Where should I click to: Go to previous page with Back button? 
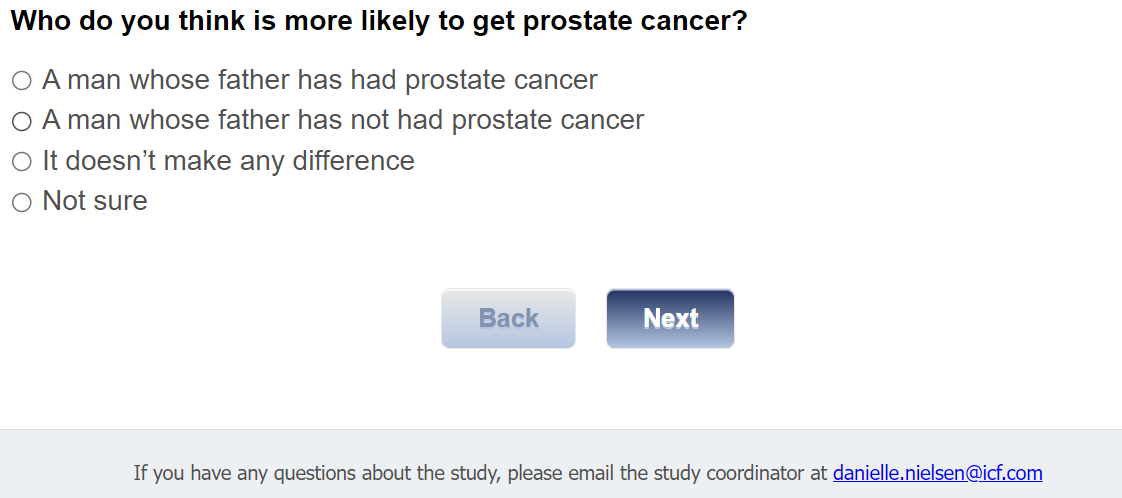coord(508,318)
